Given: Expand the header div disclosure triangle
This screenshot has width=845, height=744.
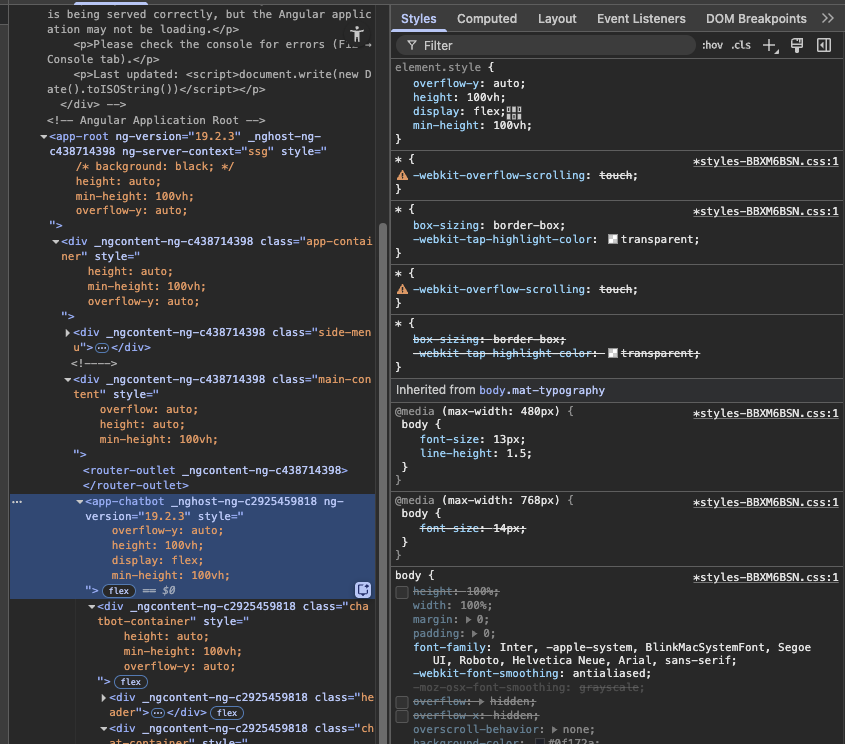Looking at the screenshot, I should (103, 699).
